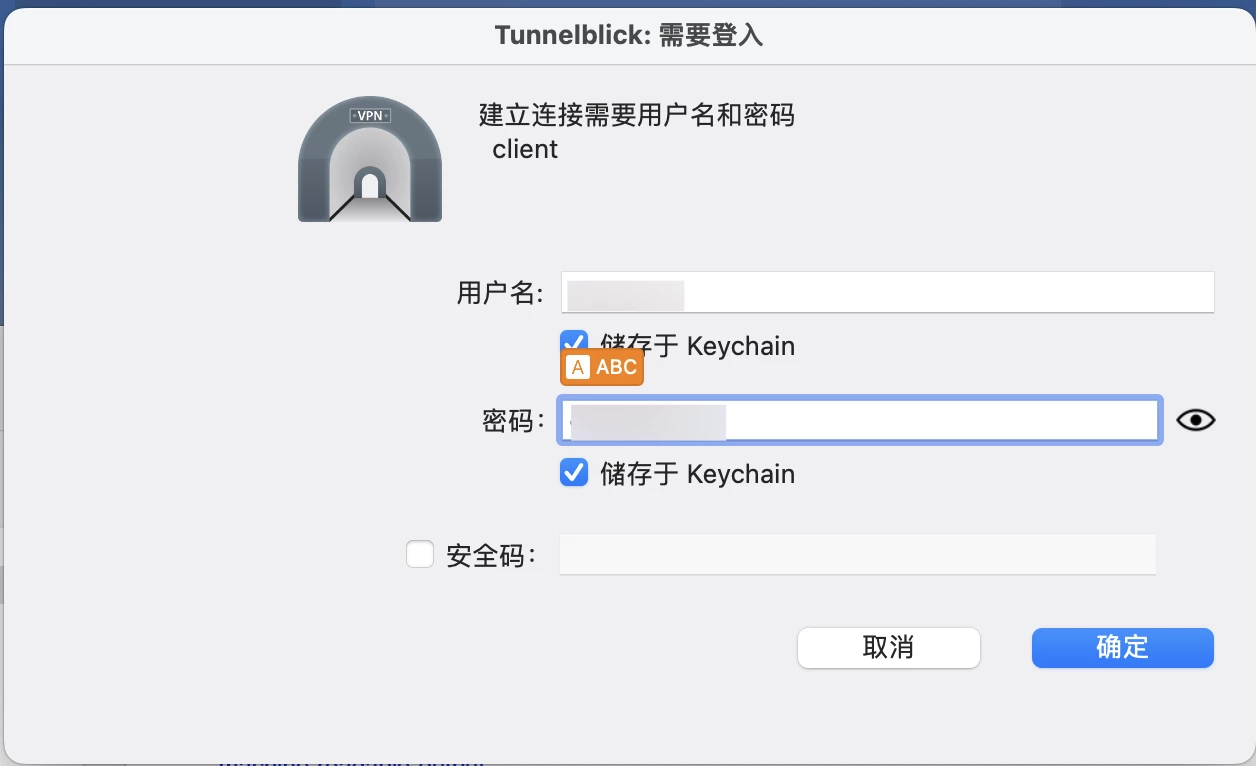Focus the 密码 password input field

pyautogui.click(x=860, y=421)
